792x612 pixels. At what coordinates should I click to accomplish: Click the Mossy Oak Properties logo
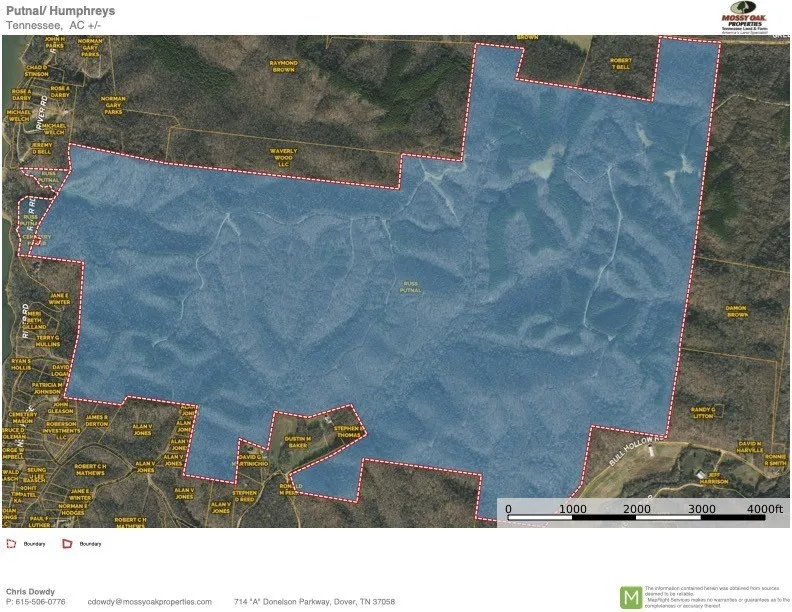745,18
